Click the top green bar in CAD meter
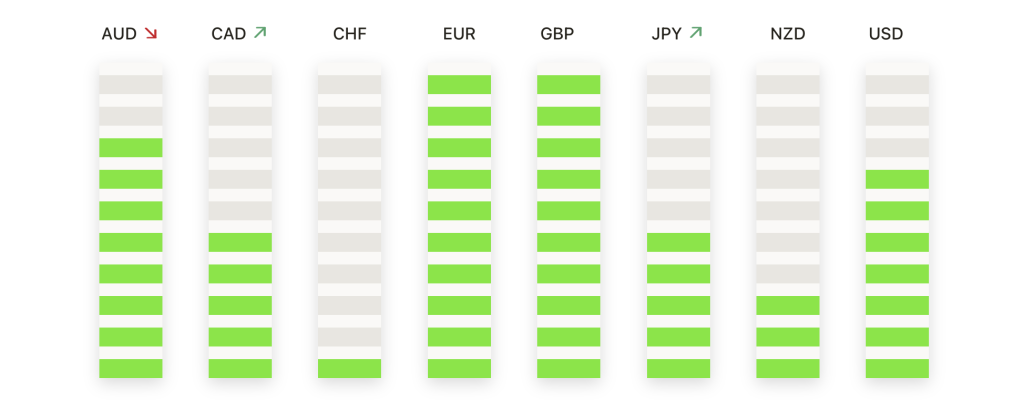 point(240,242)
